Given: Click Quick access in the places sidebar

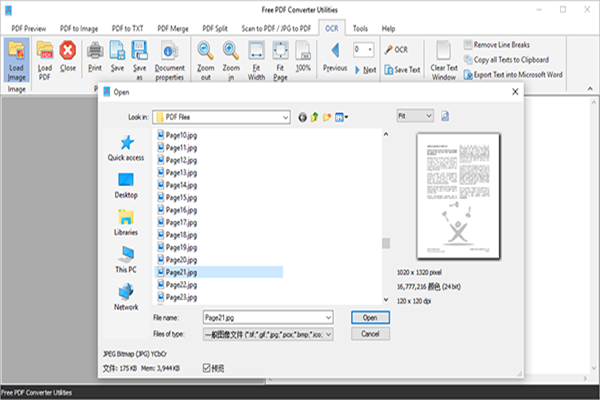Looking at the screenshot, I should coord(126,147).
